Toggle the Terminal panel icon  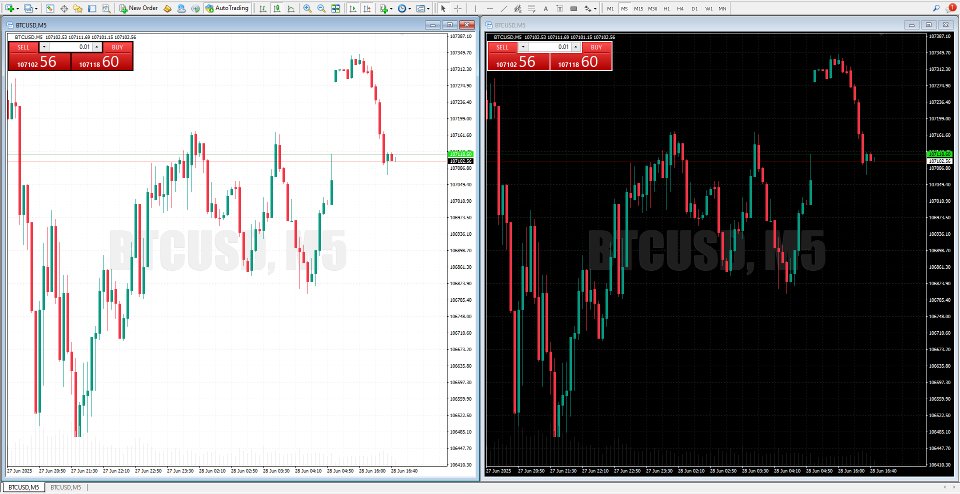[92, 9]
